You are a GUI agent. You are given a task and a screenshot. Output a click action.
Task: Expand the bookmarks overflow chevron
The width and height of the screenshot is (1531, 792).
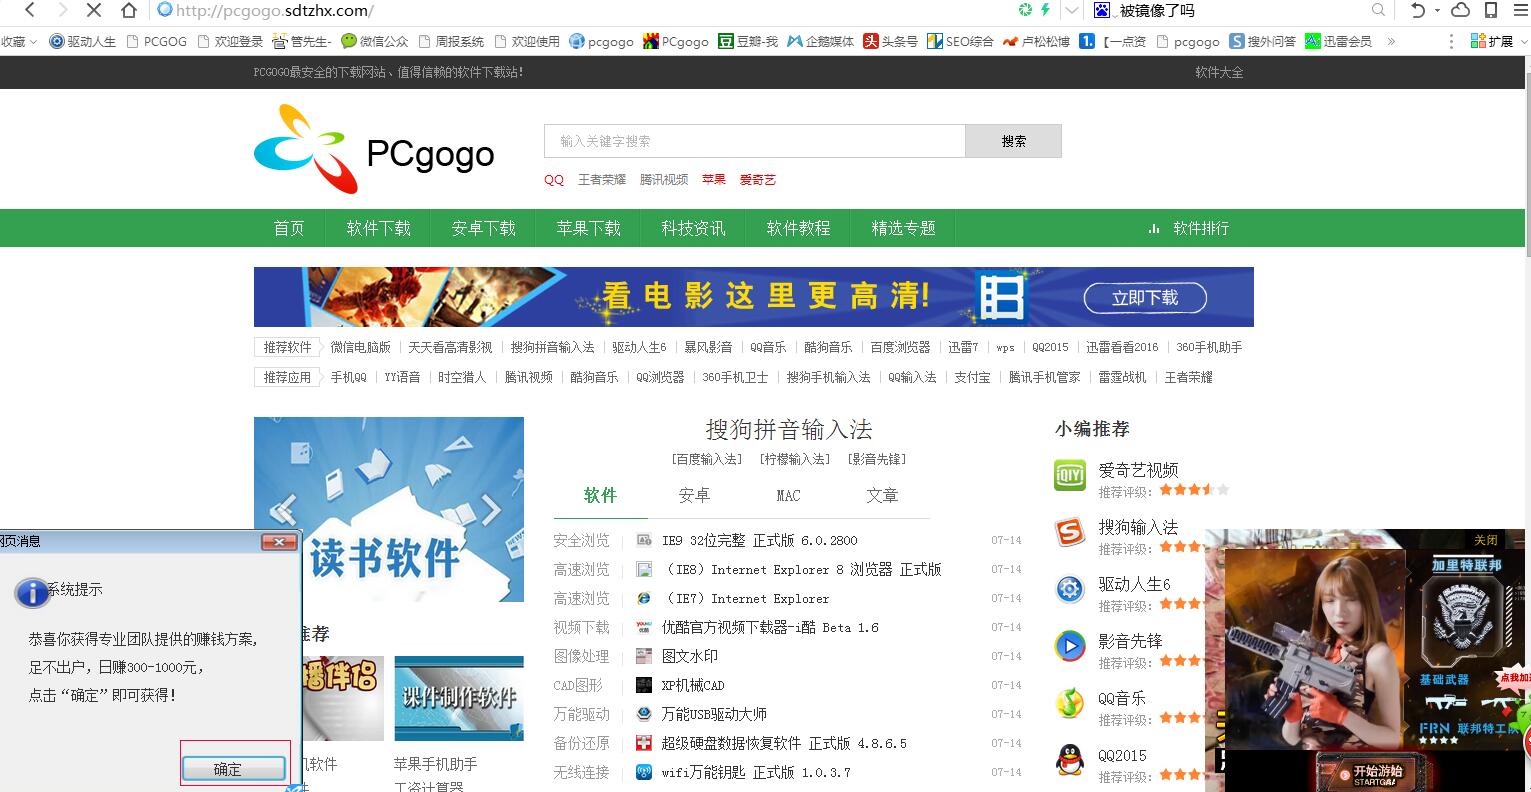pyautogui.click(x=1390, y=41)
